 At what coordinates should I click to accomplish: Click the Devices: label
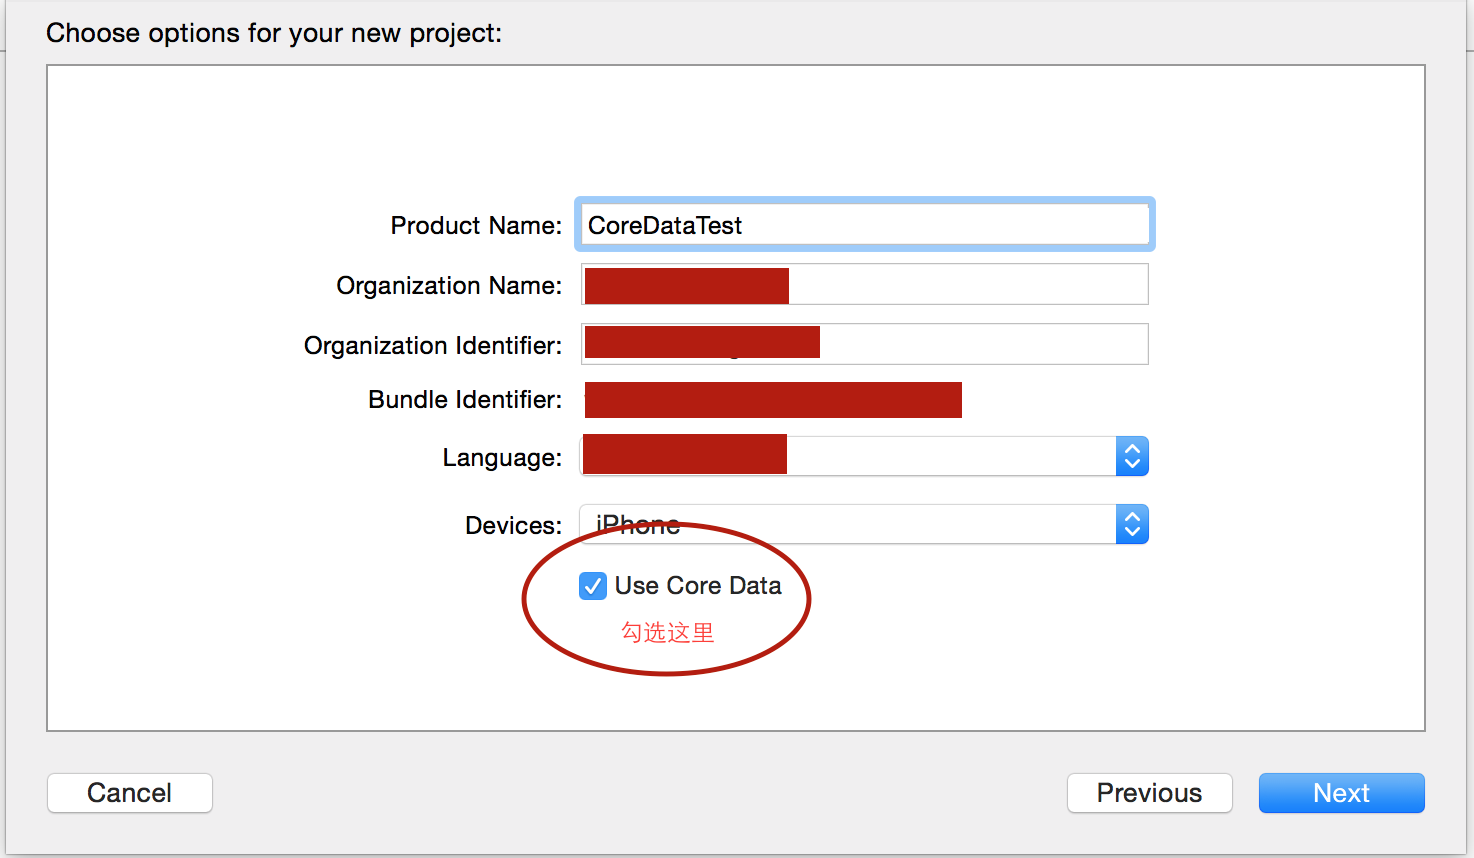(514, 526)
